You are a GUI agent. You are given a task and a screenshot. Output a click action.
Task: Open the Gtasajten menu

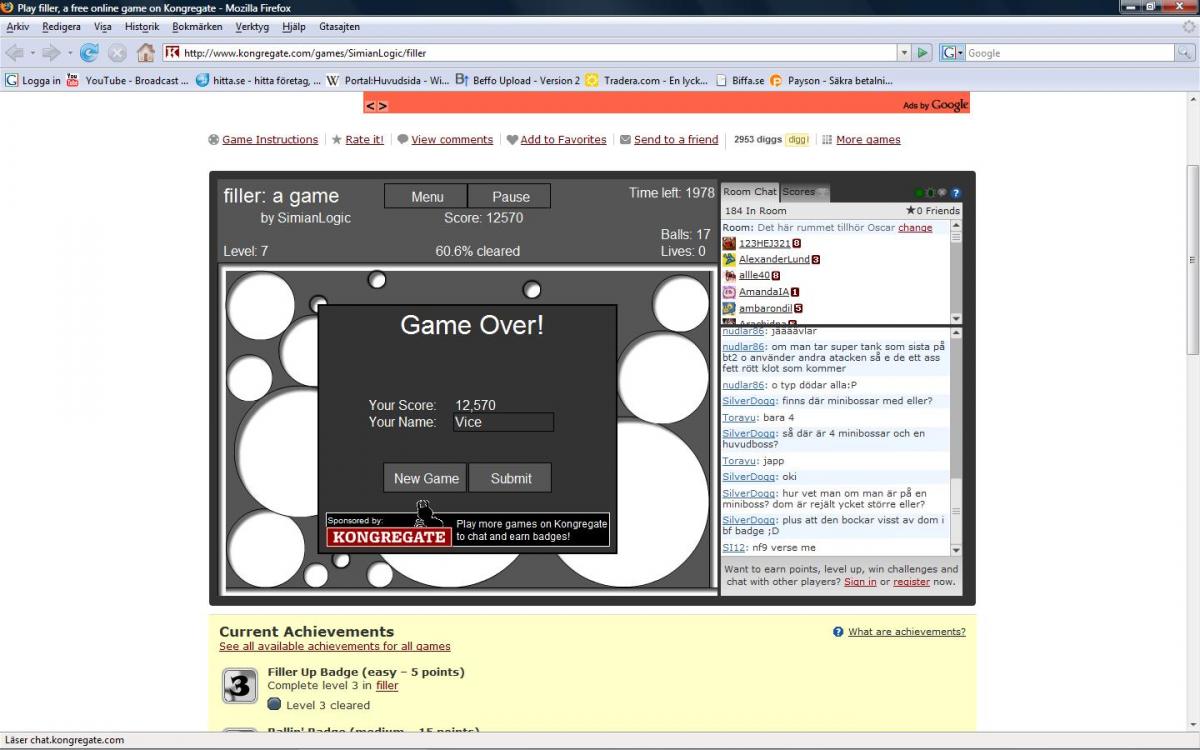[x=339, y=27]
